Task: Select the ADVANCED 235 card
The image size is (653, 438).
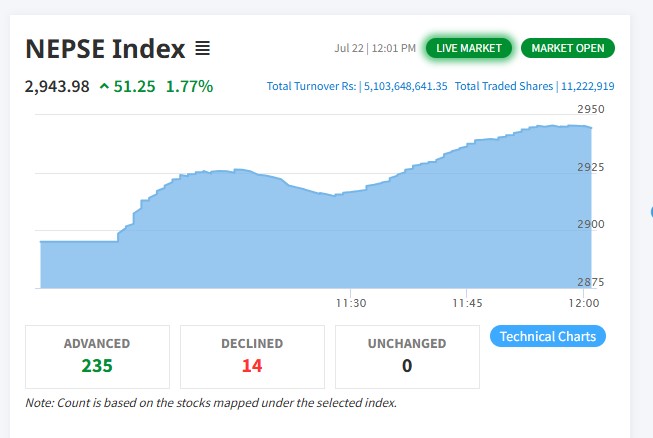Action: click(x=97, y=355)
